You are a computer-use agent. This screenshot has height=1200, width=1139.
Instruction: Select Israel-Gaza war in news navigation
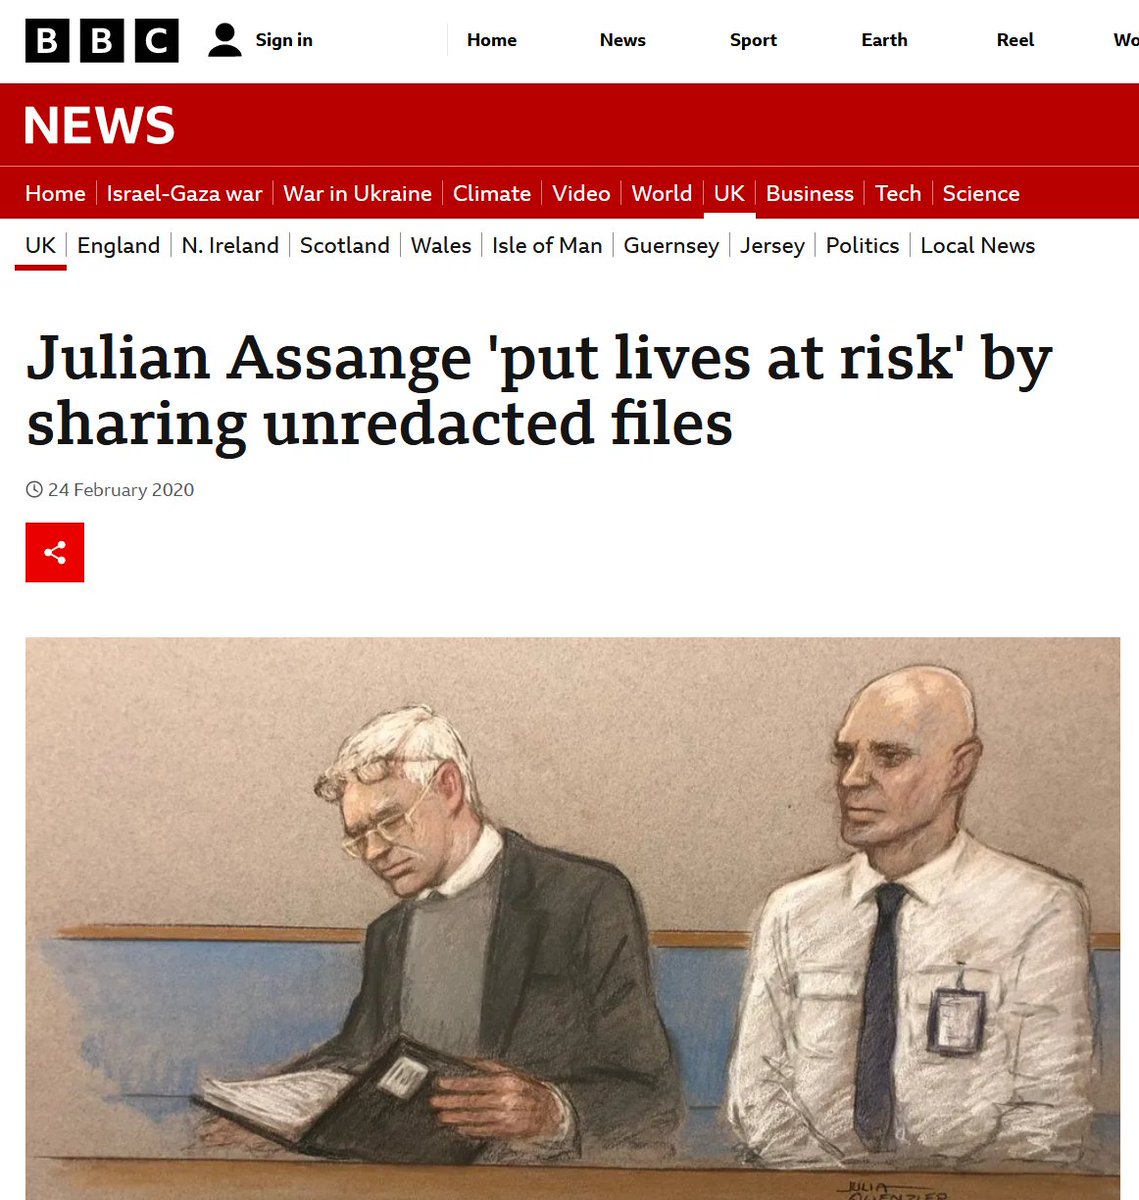[x=184, y=193]
